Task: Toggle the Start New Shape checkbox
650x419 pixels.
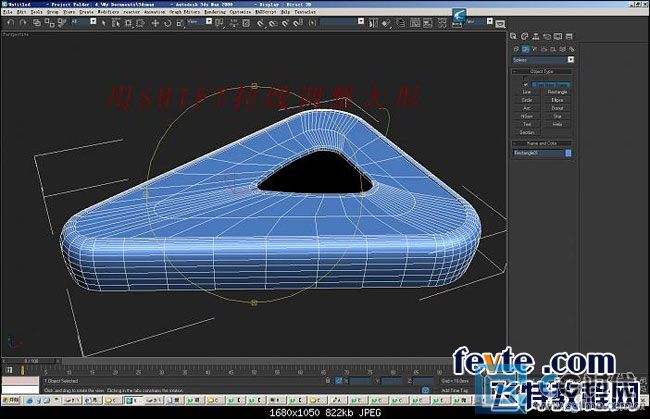Action: 526,85
